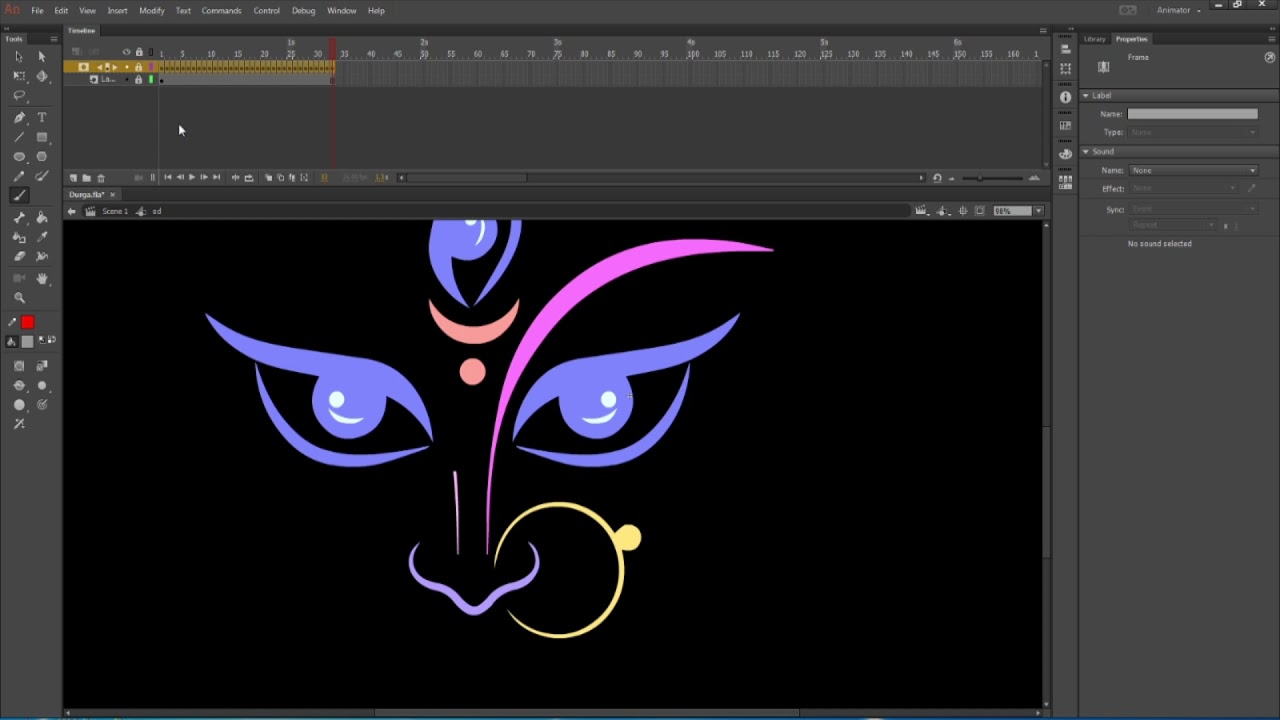
Task: Open the Commands menu
Action: point(221,10)
